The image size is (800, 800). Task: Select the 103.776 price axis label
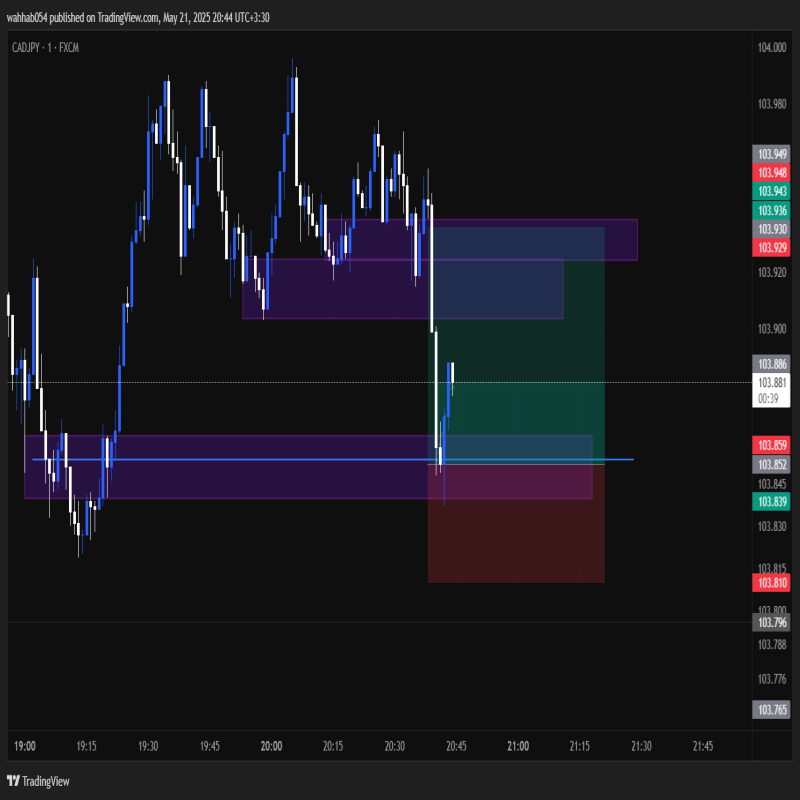tap(771, 679)
